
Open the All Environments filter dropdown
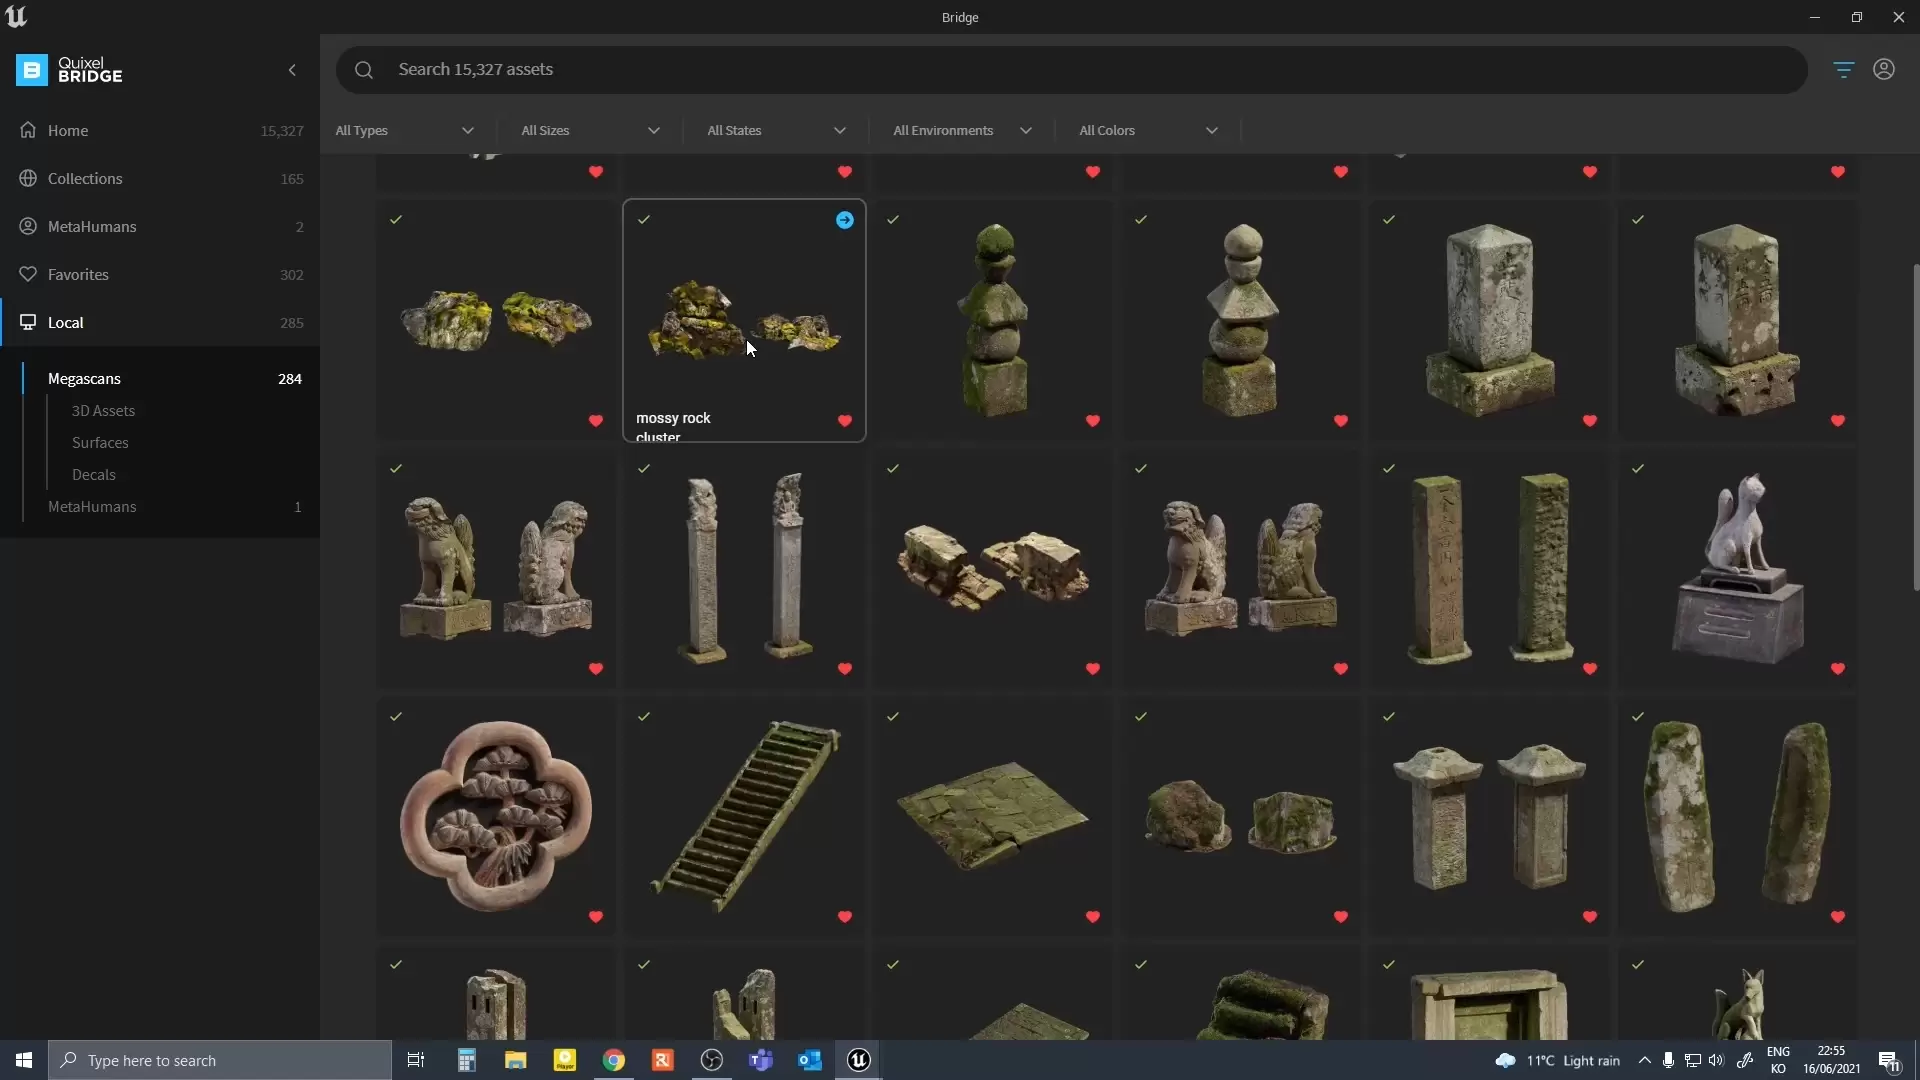962,131
